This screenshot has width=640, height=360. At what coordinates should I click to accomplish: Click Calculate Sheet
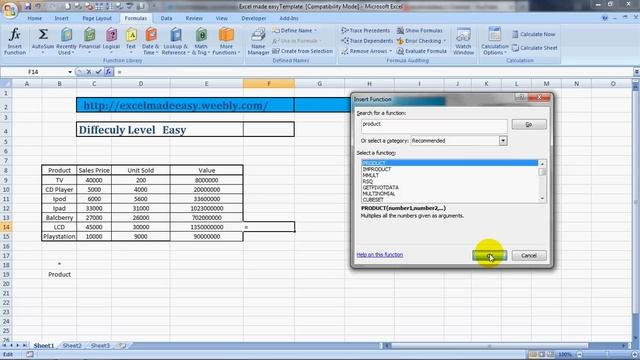tap(534, 48)
